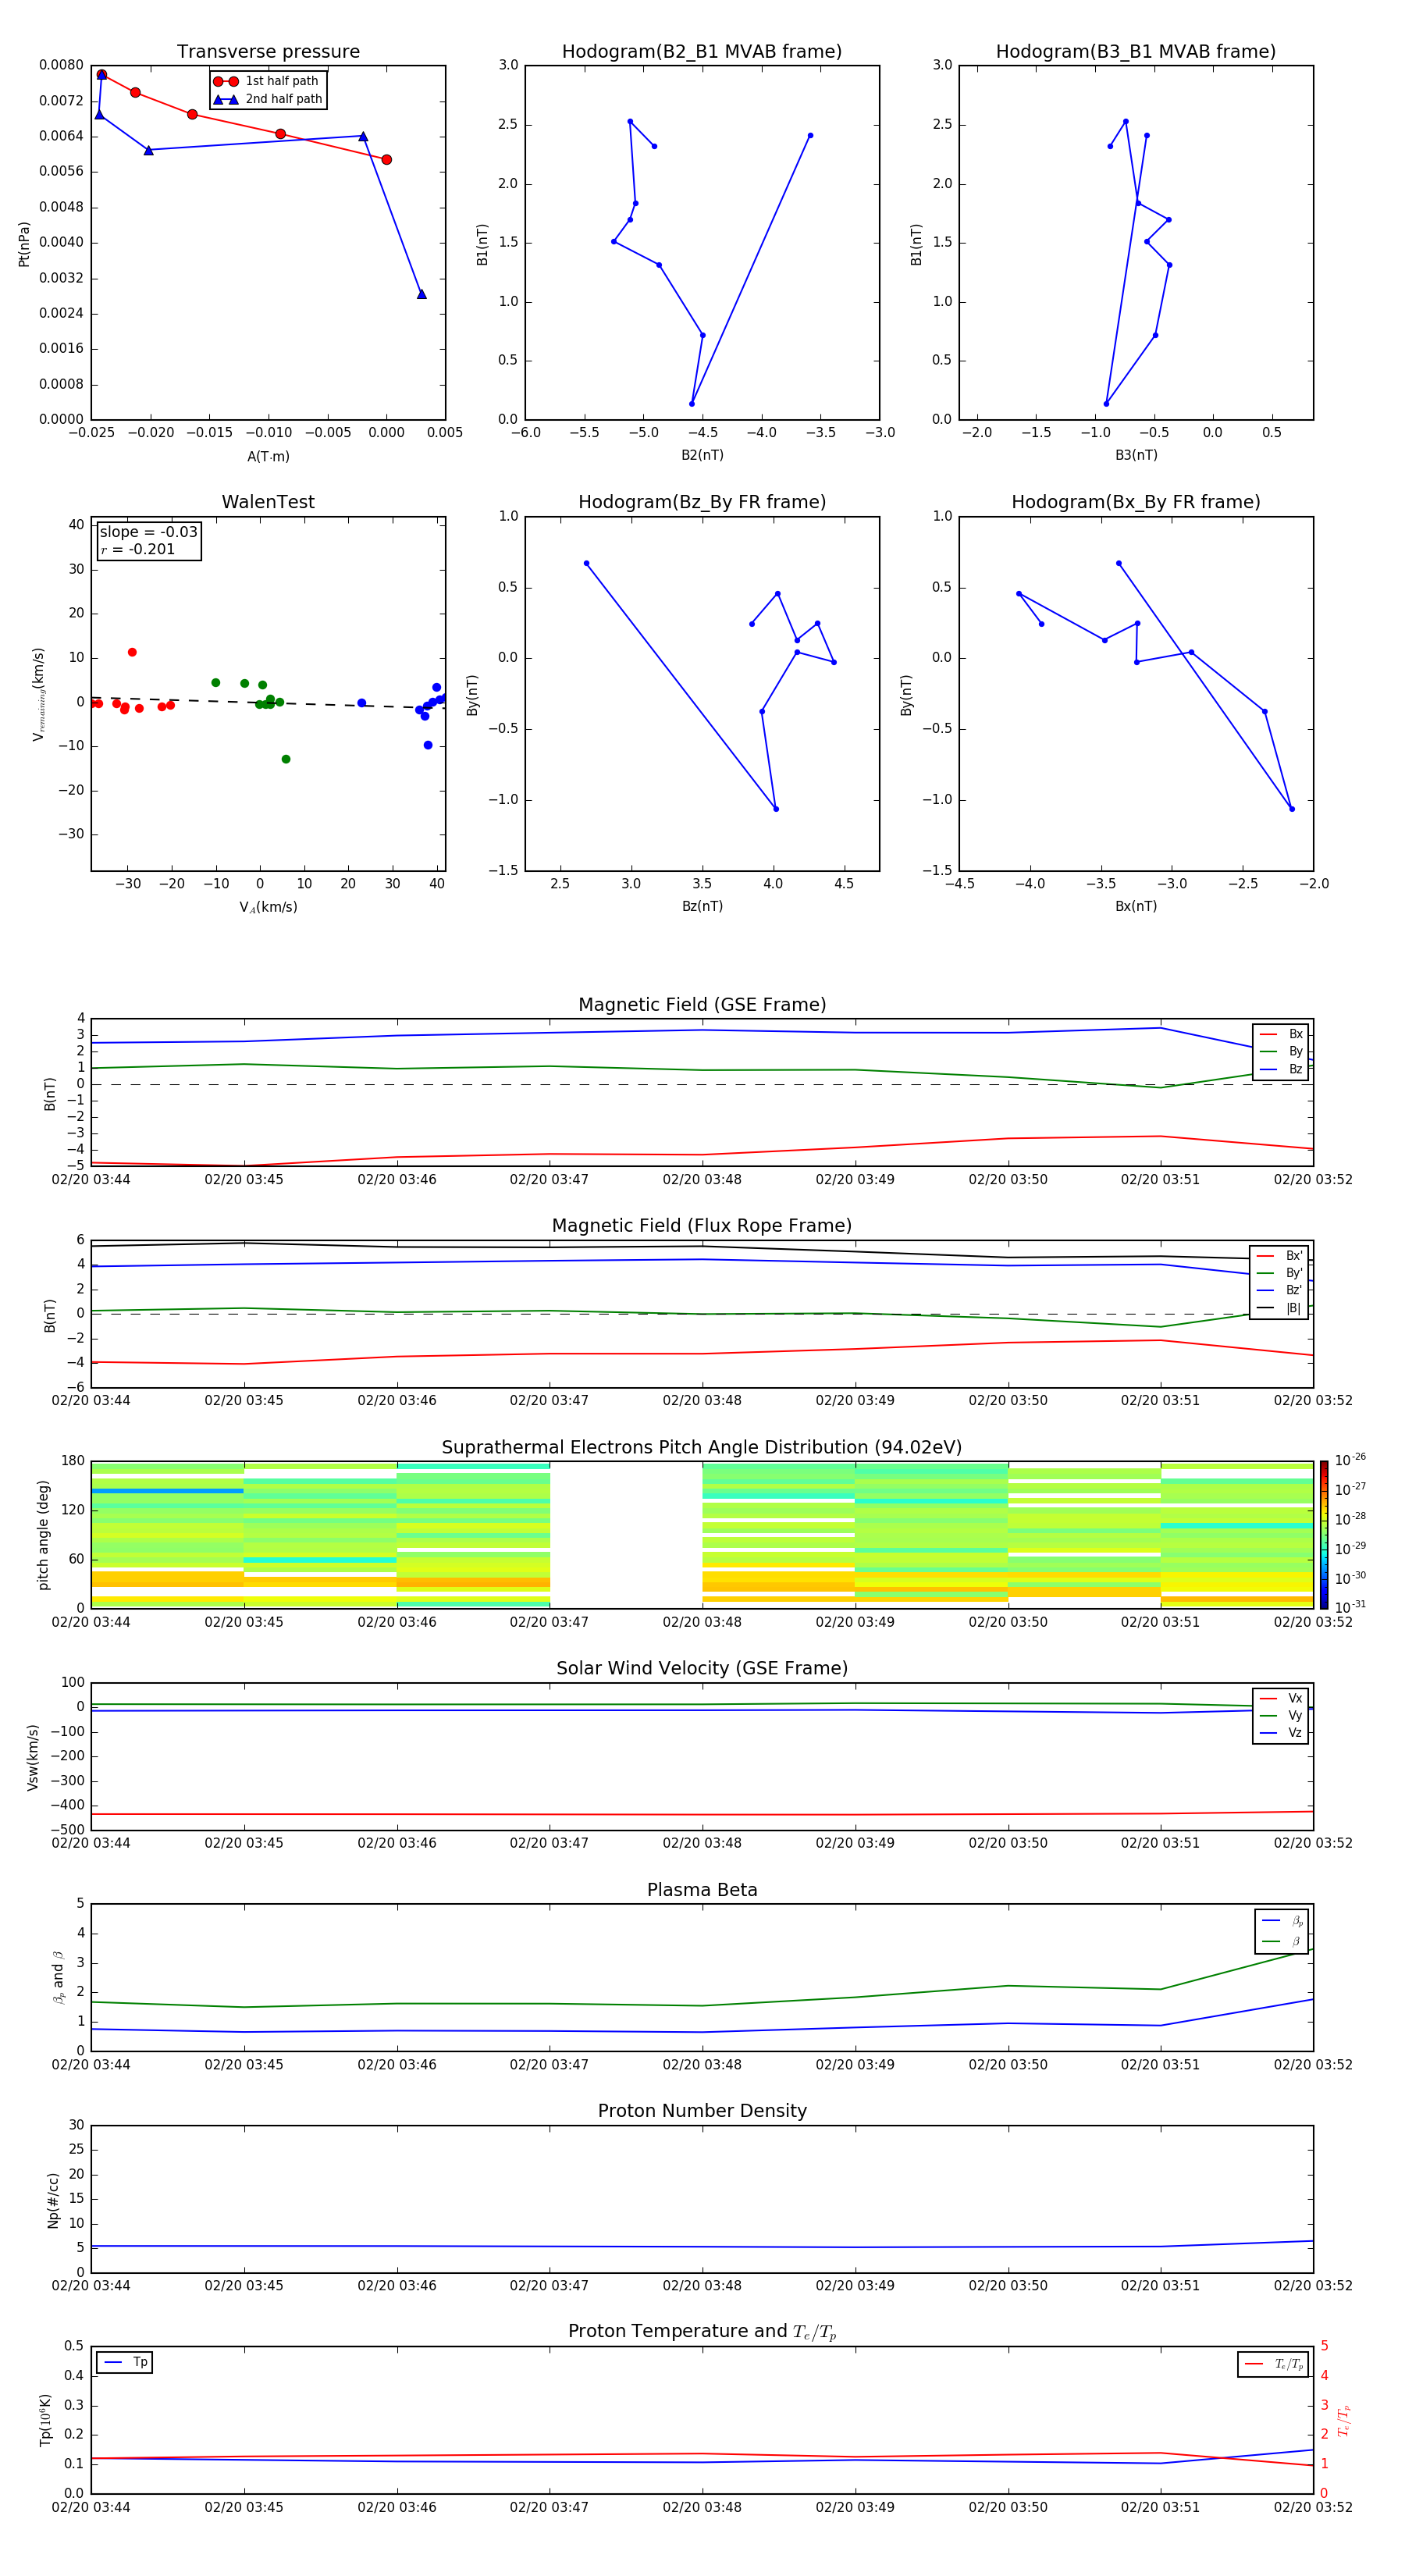Viewport: 1405px width, 2576px height.
Task: Click the 'Hodogram(B3_B1 MVAB frame)' title
Action: click(x=1136, y=52)
